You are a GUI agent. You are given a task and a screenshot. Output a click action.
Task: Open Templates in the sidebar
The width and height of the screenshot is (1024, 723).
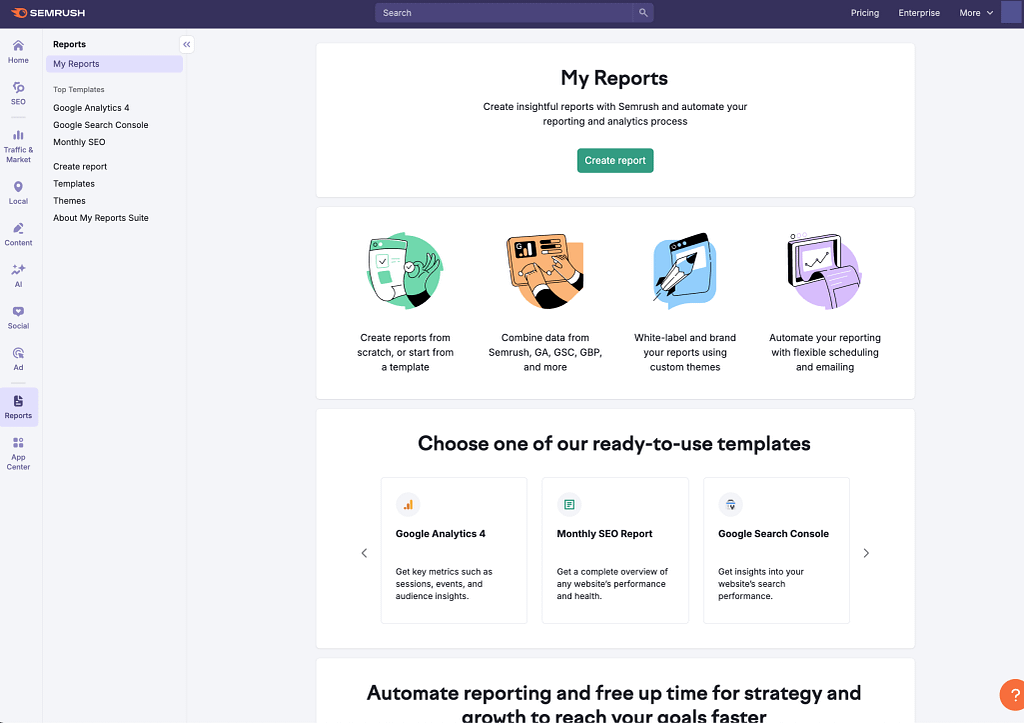click(x=74, y=184)
